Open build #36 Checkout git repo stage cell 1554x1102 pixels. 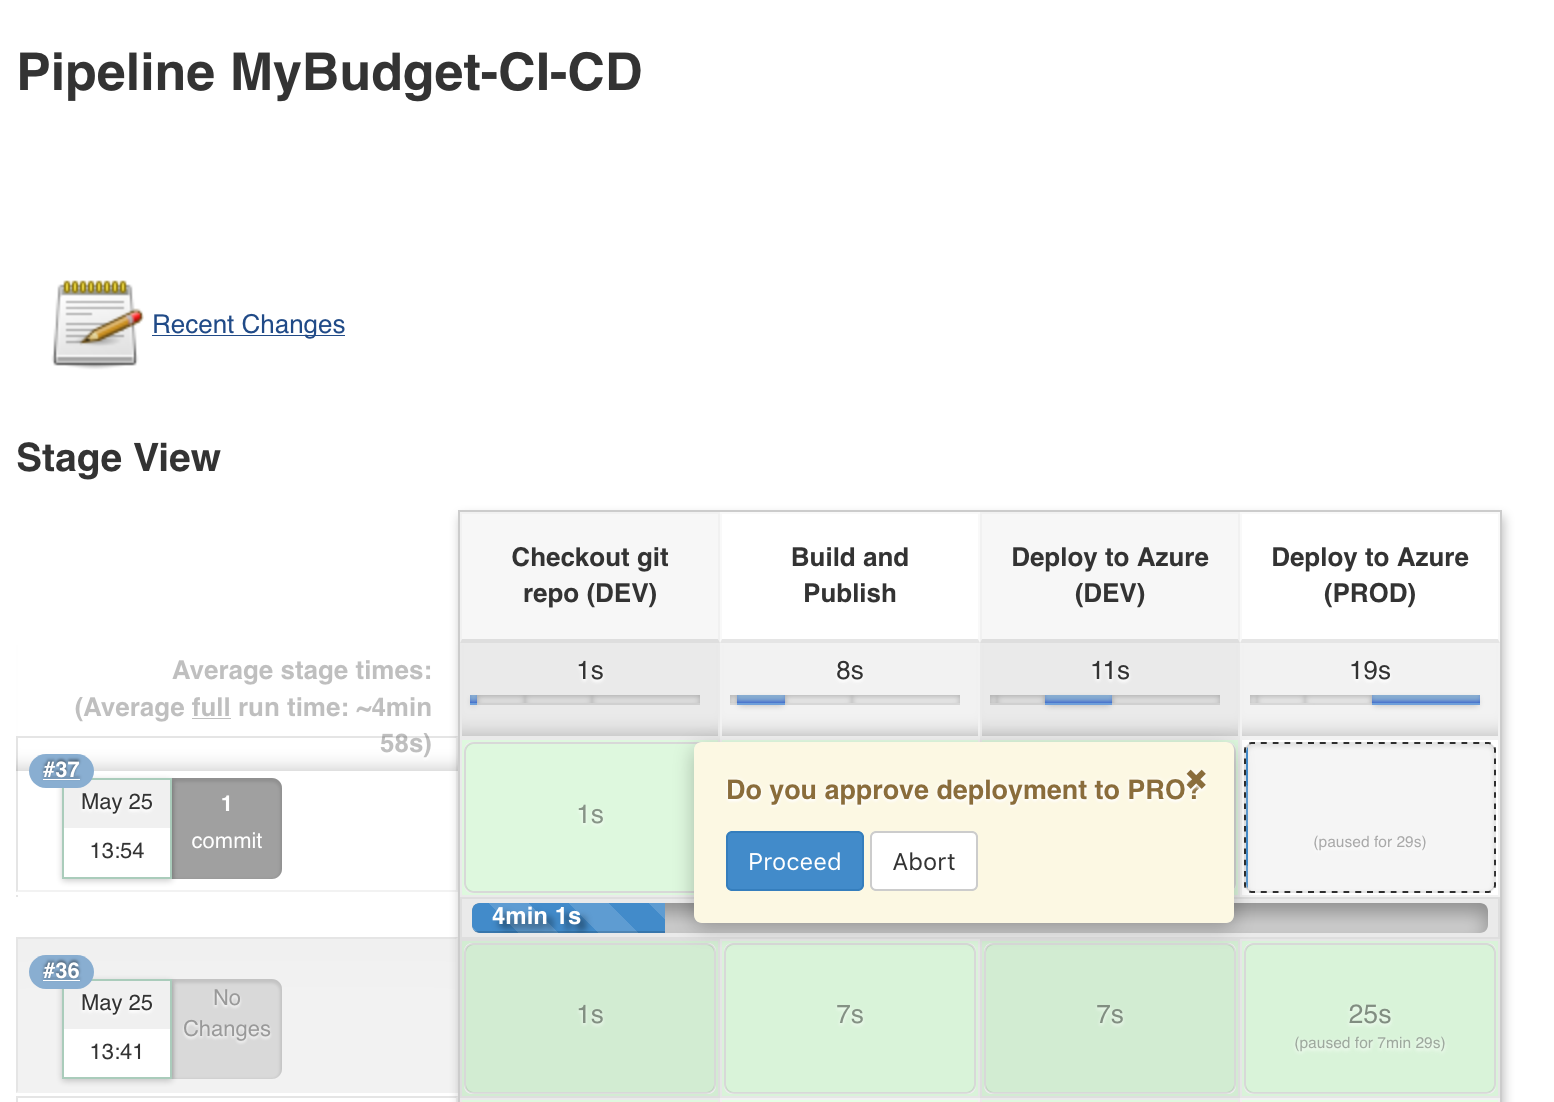click(590, 1018)
